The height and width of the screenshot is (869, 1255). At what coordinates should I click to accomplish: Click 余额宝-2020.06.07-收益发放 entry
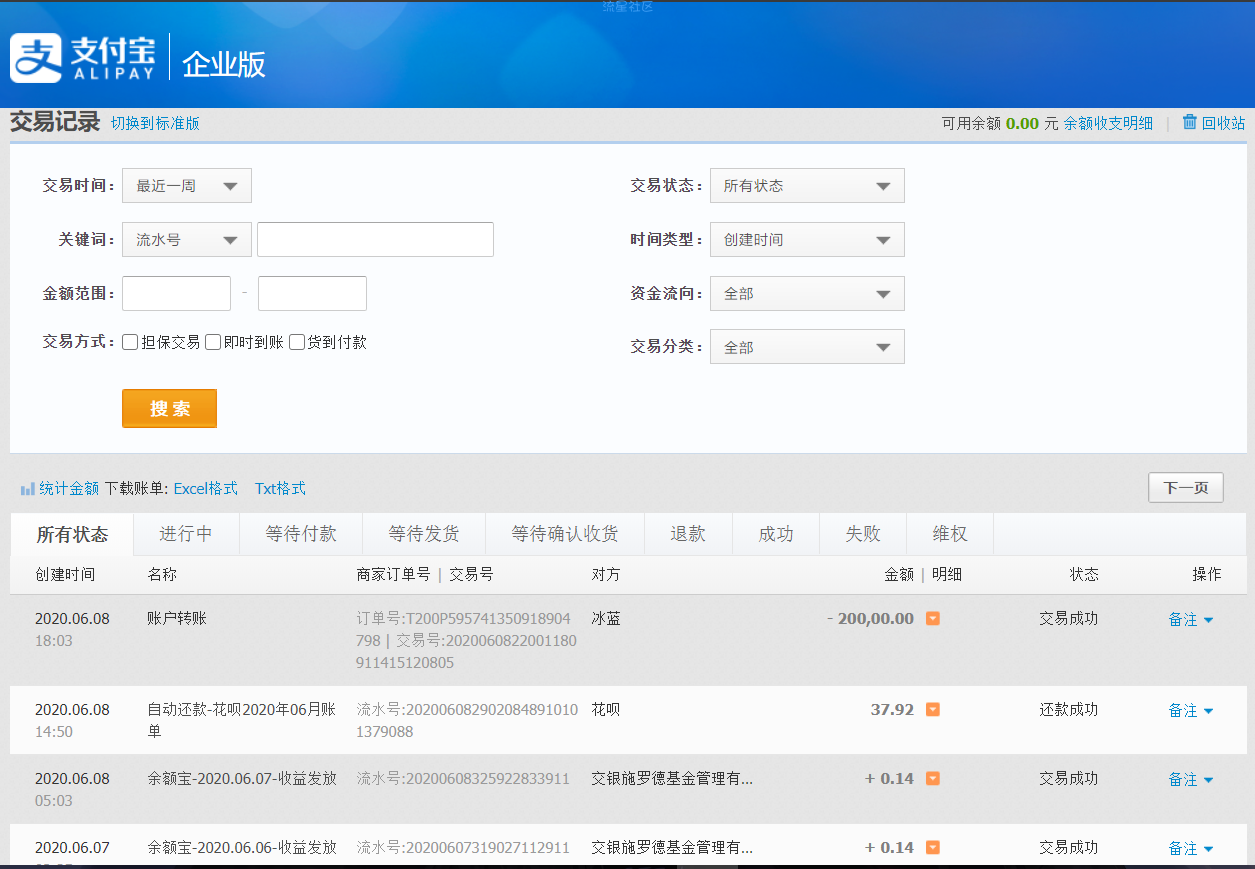[242, 779]
